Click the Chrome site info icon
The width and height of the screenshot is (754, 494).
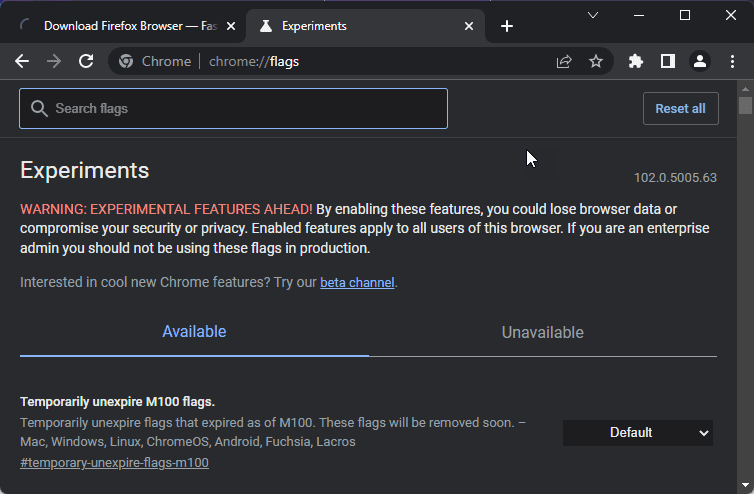pos(126,62)
